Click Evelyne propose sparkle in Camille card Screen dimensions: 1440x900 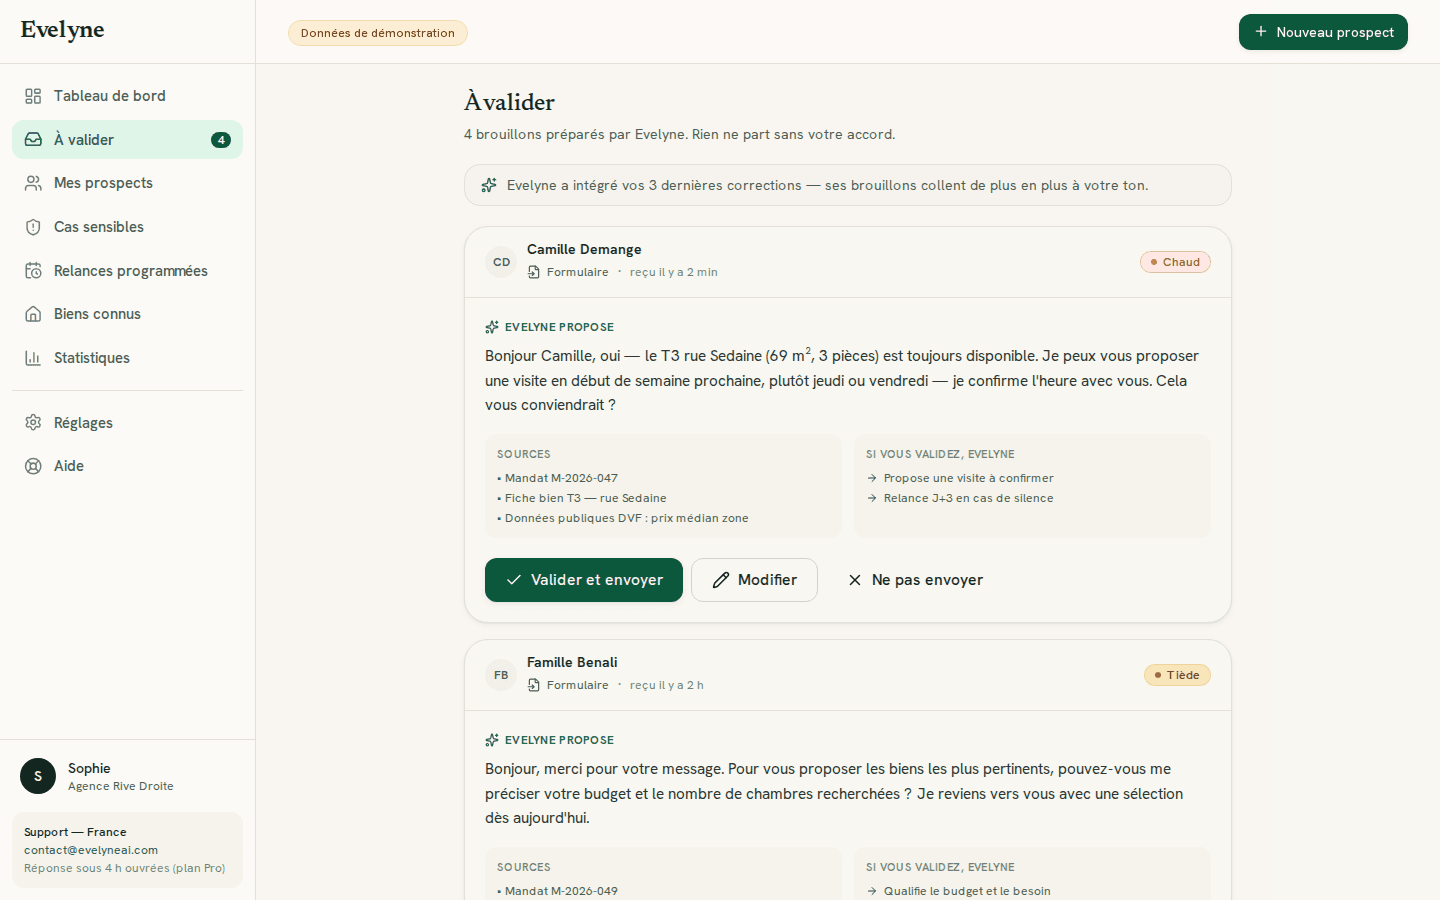click(492, 327)
